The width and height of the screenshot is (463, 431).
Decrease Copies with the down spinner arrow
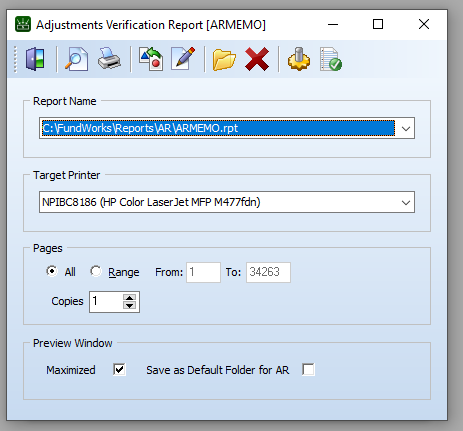[x=129, y=306]
